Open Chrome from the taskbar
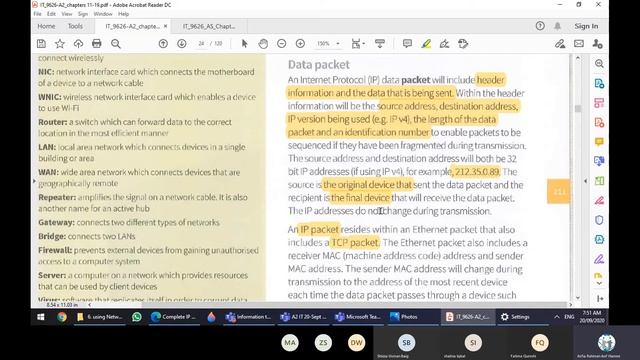640x360 pixels. pos(62,317)
